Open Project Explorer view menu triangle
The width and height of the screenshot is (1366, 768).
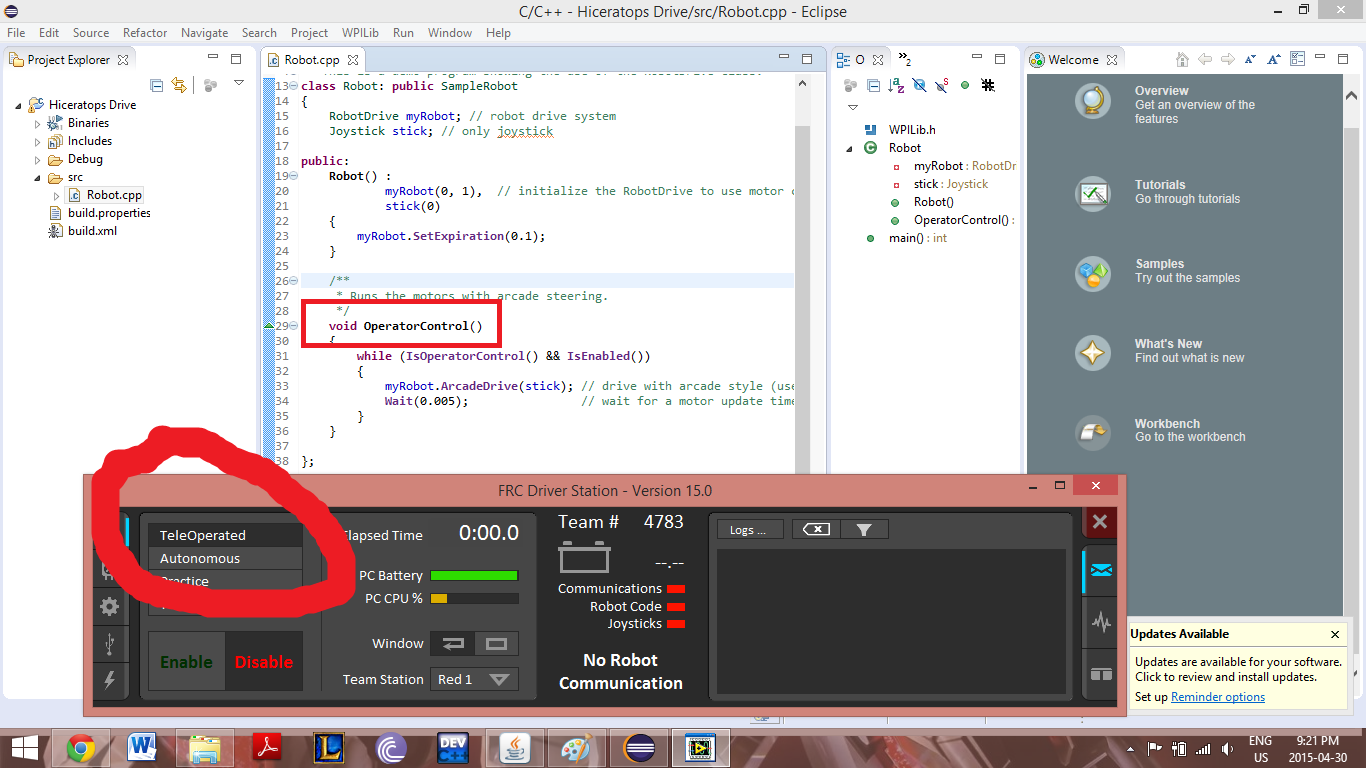point(239,83)
